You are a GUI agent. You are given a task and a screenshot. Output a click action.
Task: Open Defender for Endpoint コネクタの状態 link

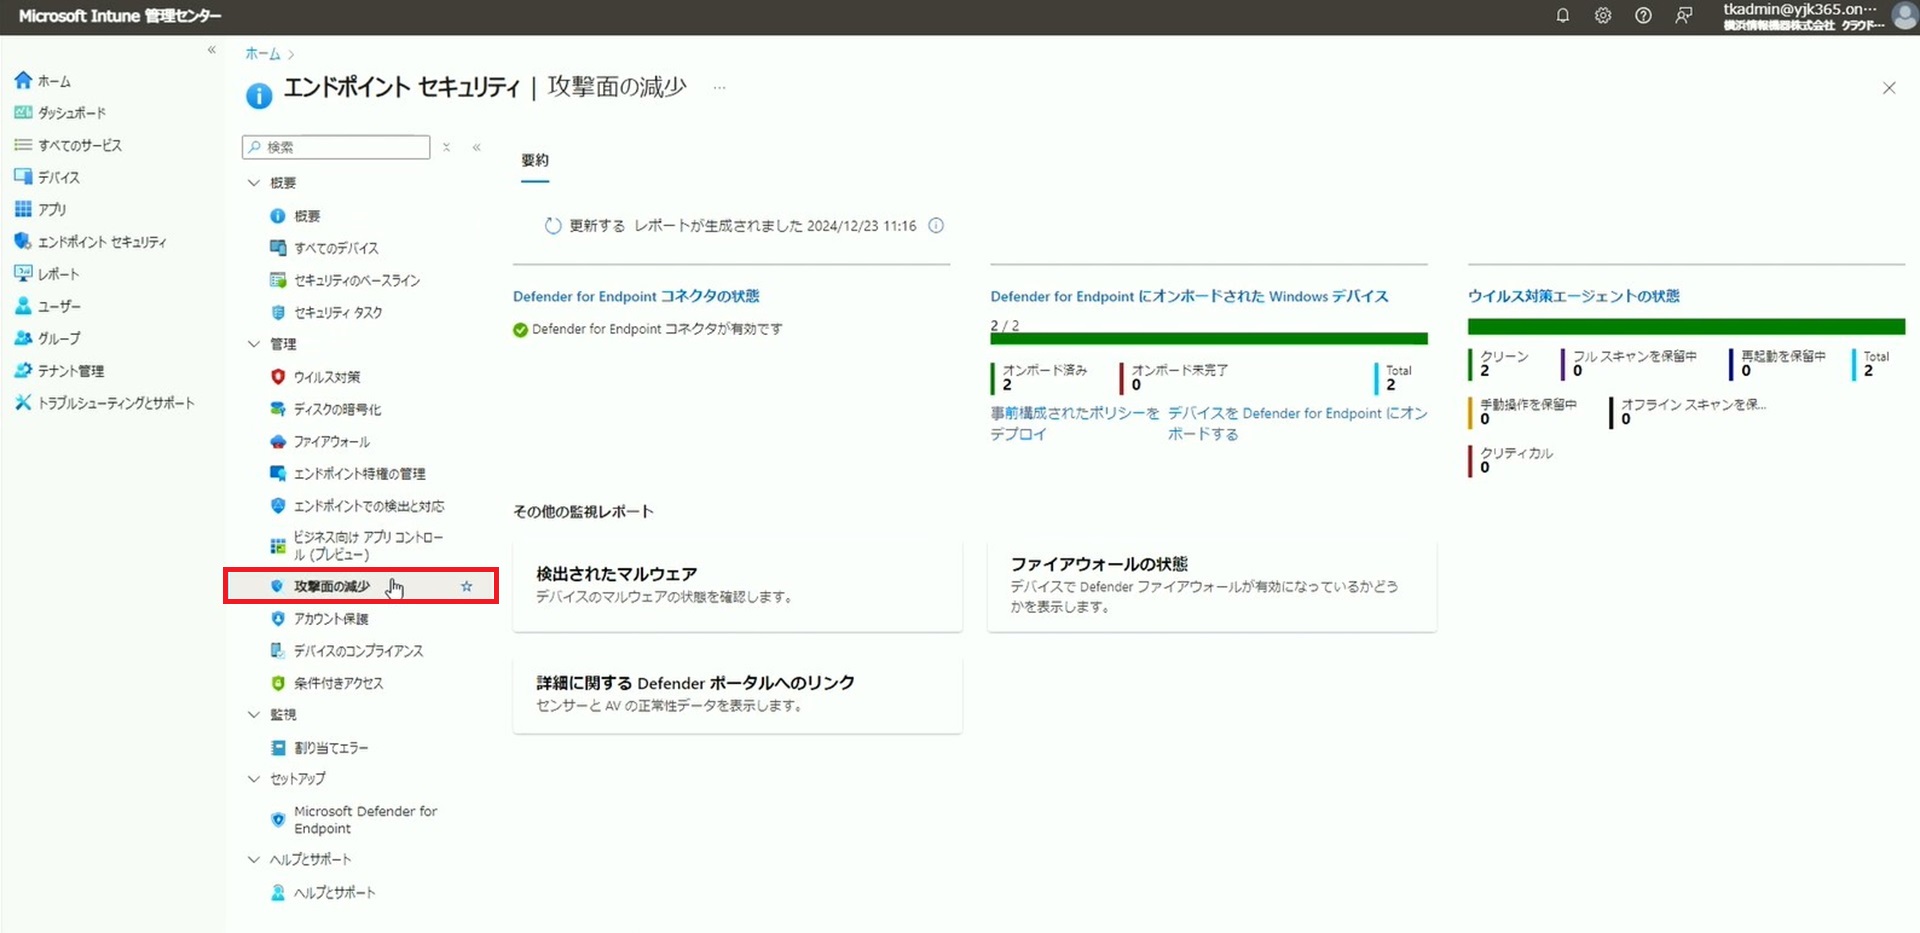[636, 296]
